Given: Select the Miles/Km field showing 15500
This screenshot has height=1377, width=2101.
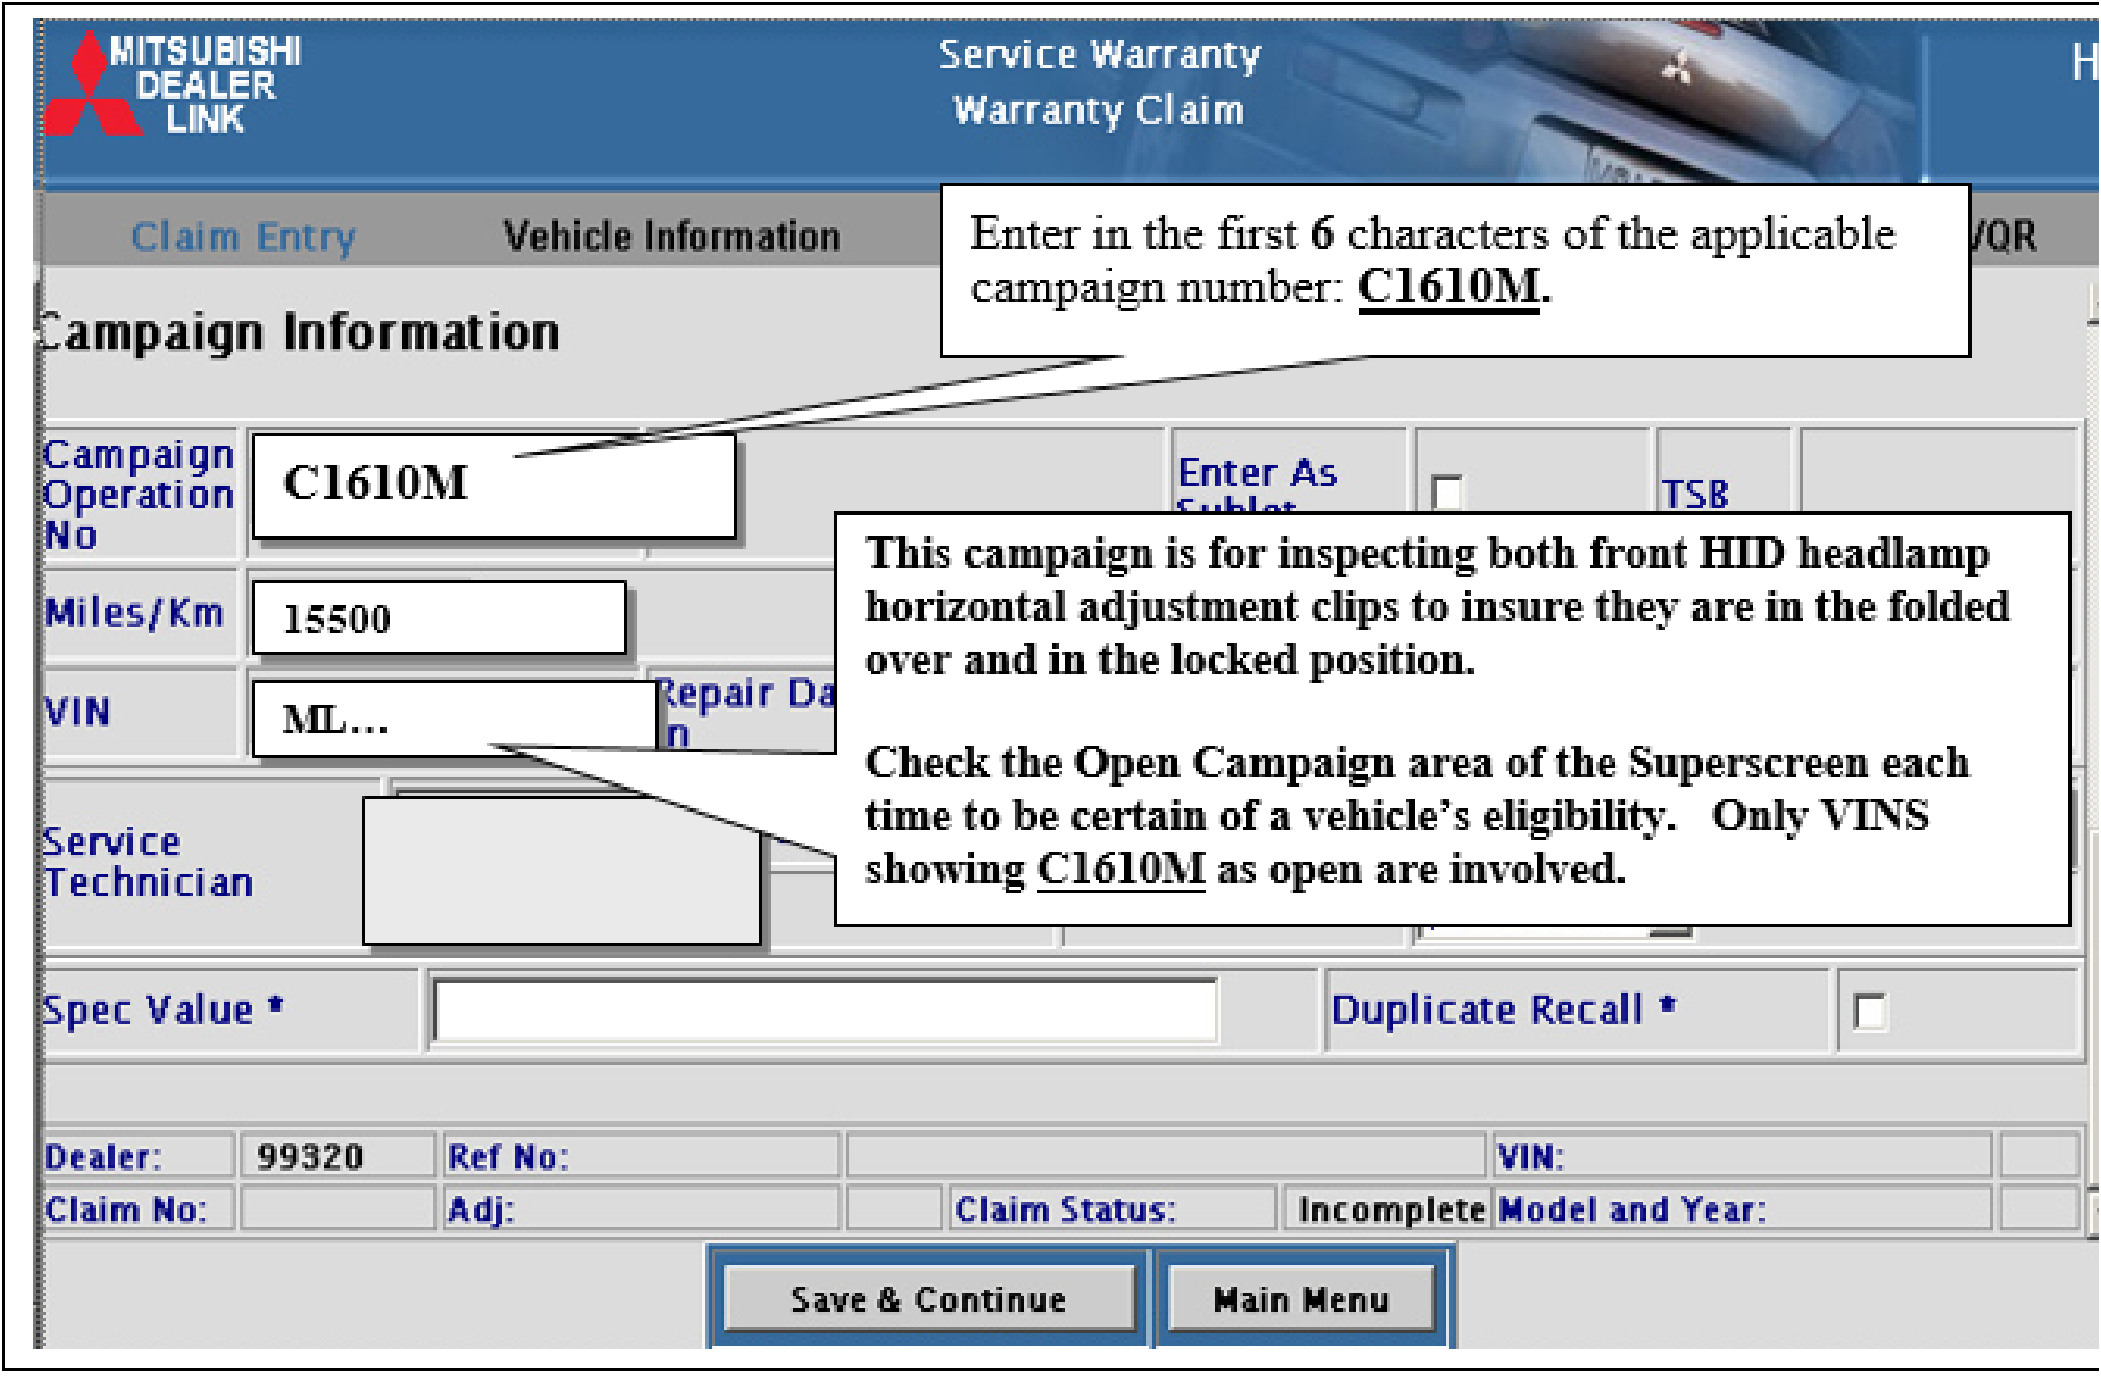Looking at the screenshot, I should pos(439,618).
